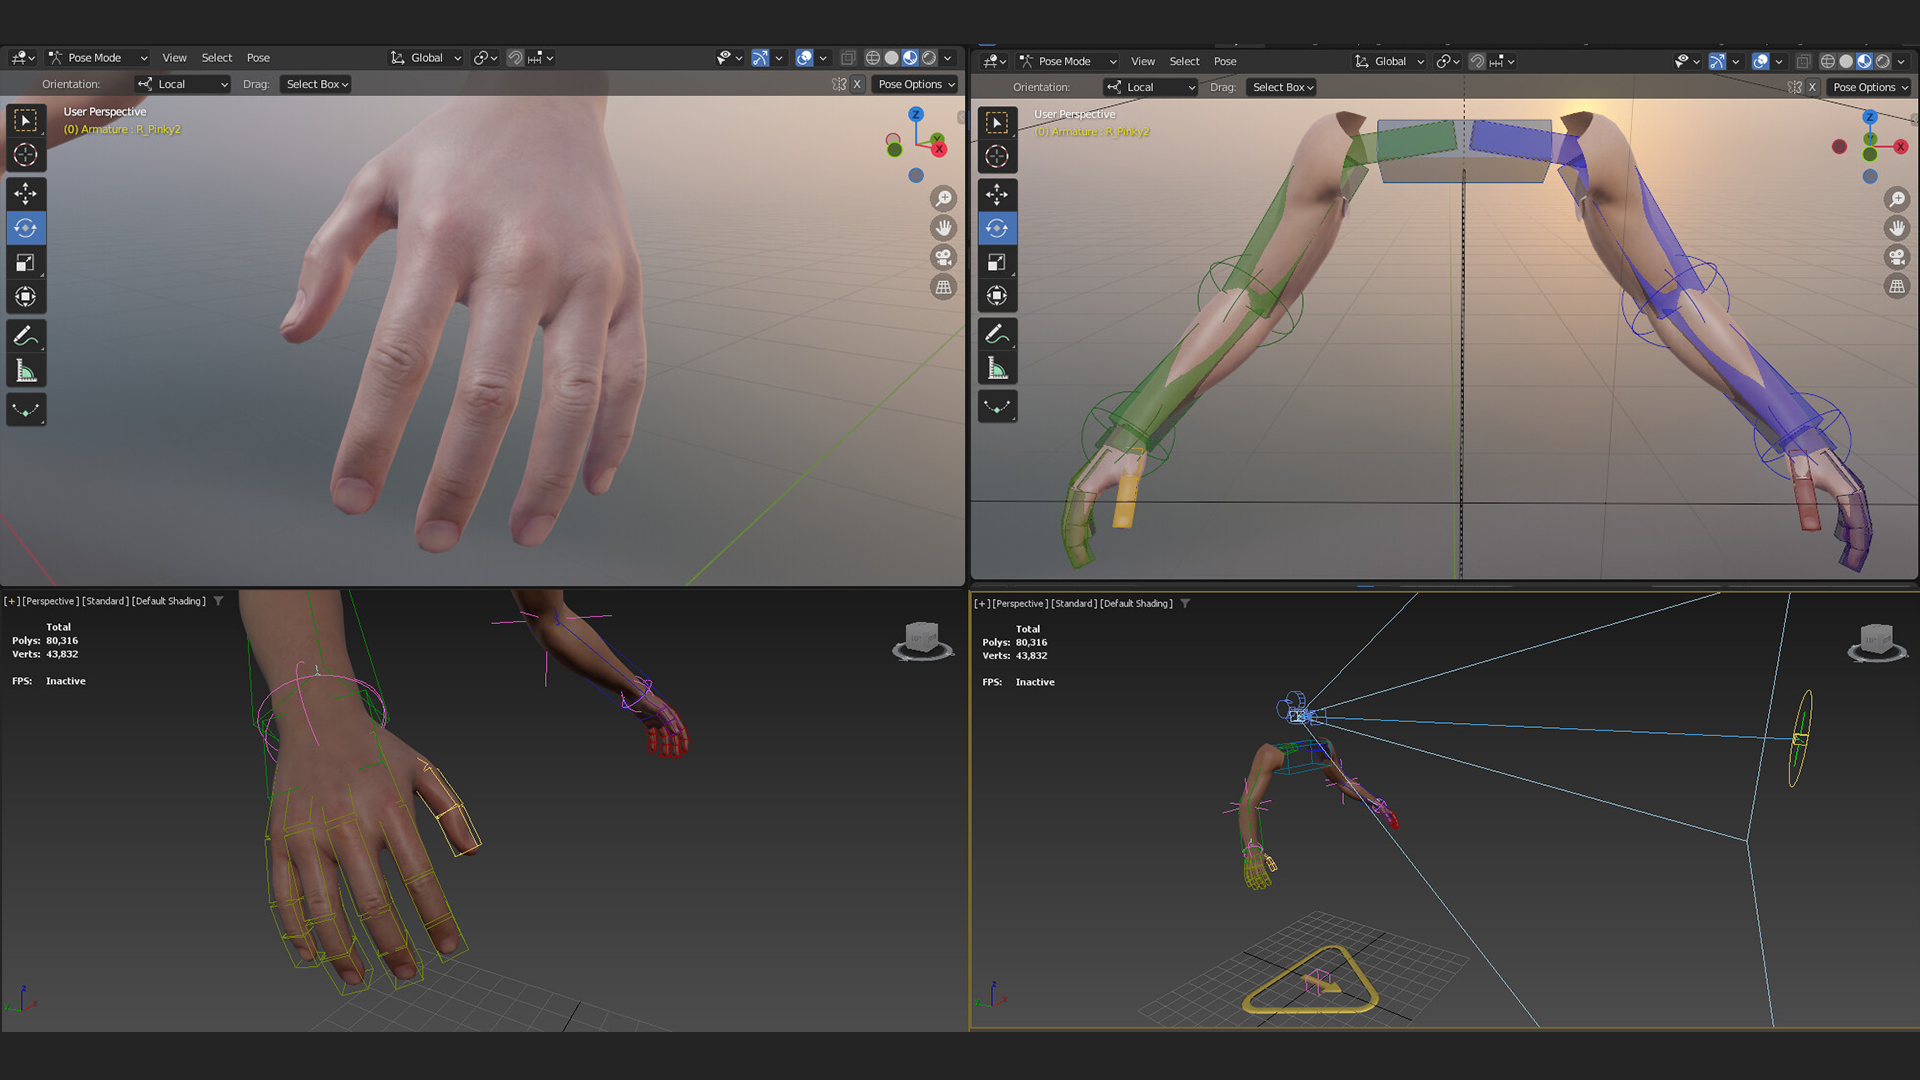The image size is (1920, 1080).
Task: Open the View menu in top-left viewport
Action: pos(174,58)
